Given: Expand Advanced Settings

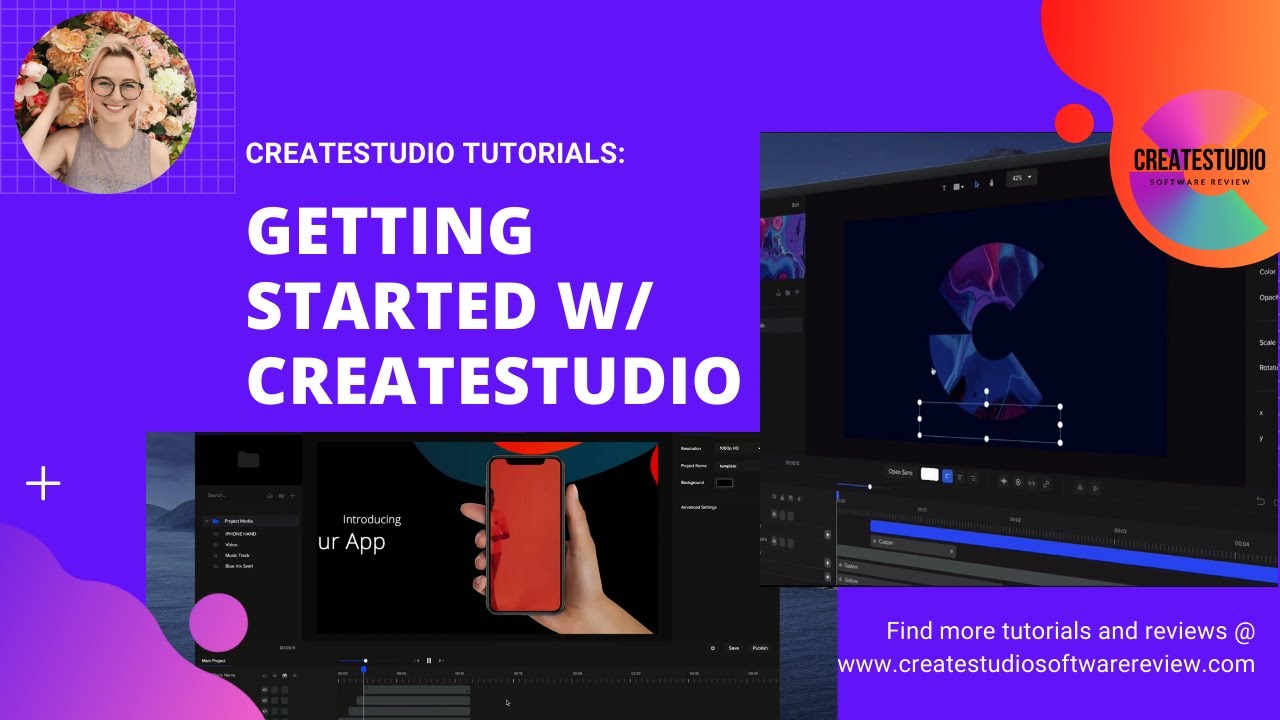Looking at the screenshot, I should click(x=700, y=507).
